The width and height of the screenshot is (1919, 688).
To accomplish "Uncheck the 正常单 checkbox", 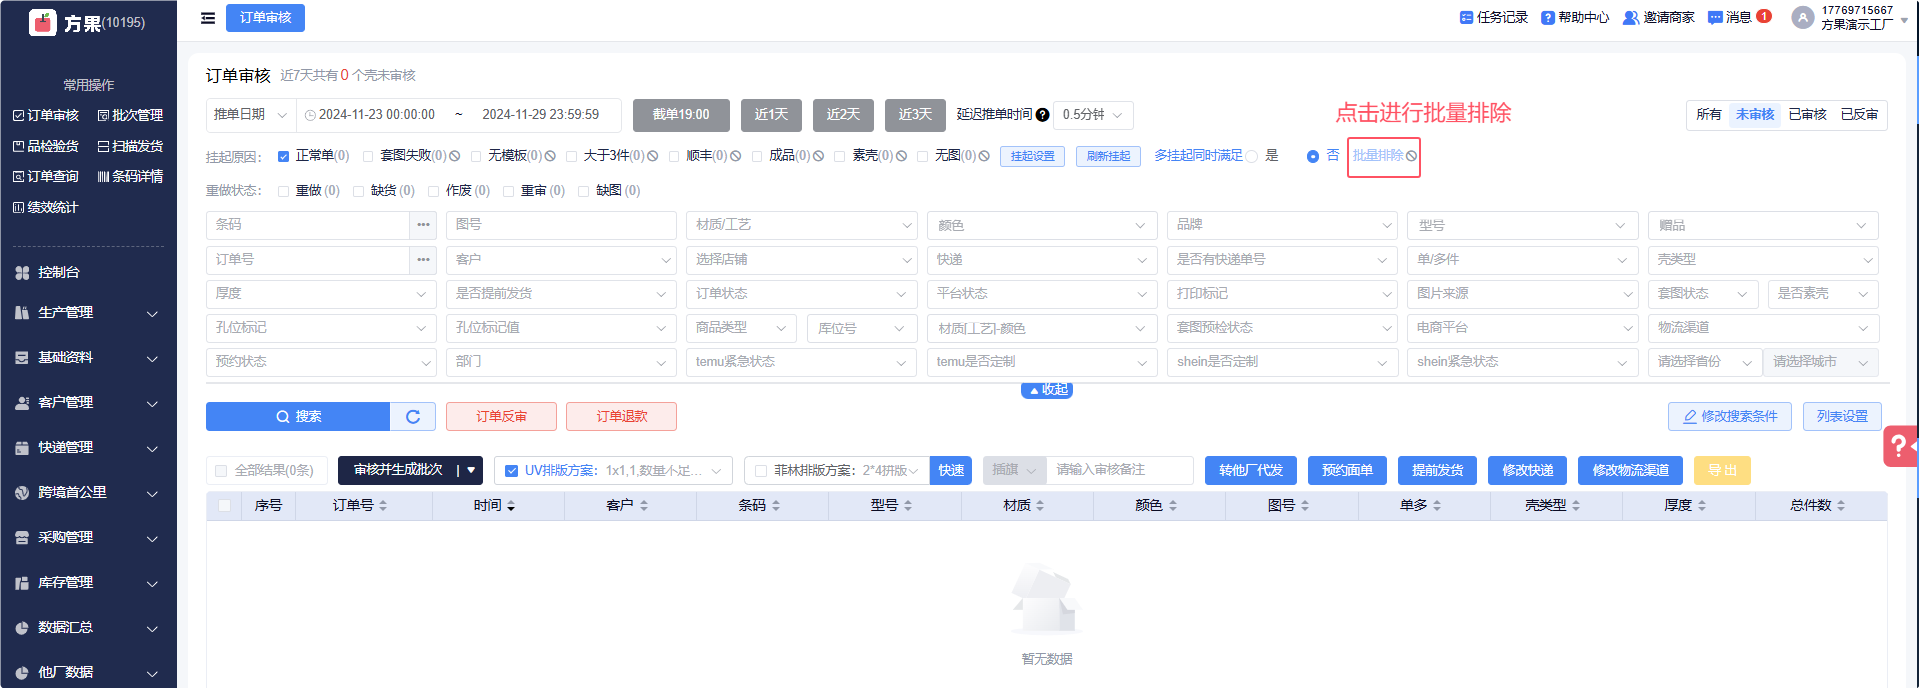I will click(x=284, y=156).
